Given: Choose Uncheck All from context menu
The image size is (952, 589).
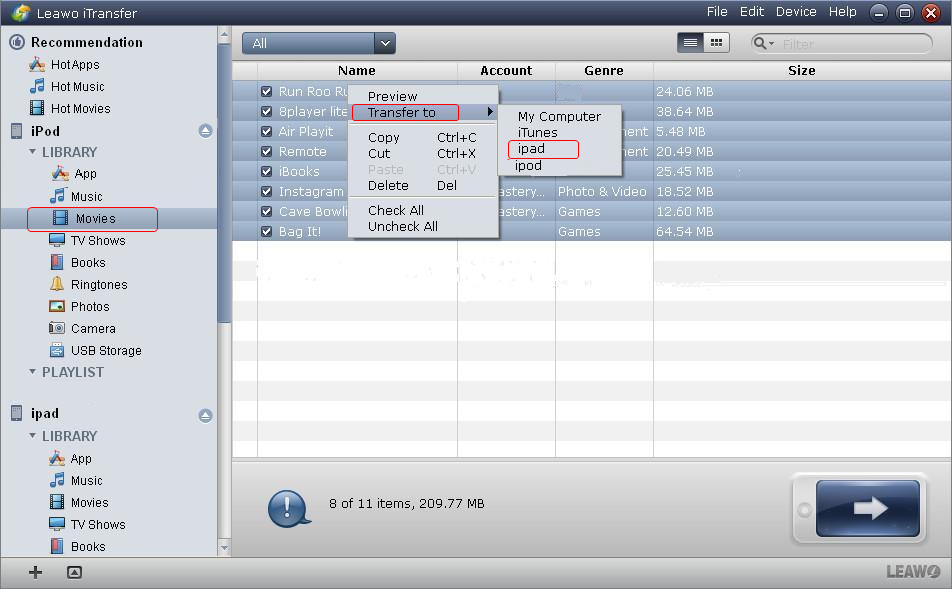Looking at the screenshot, I should [403, 226].
